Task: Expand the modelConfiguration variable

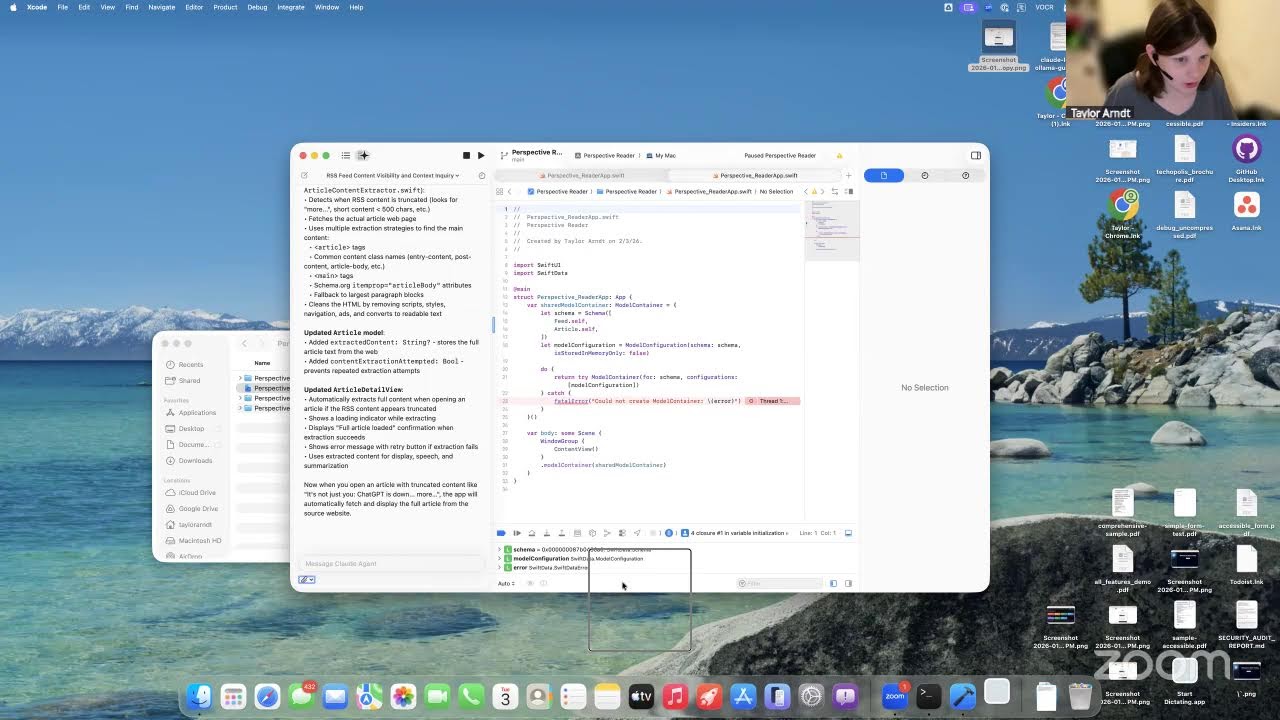Action: (x=499, y=559)
